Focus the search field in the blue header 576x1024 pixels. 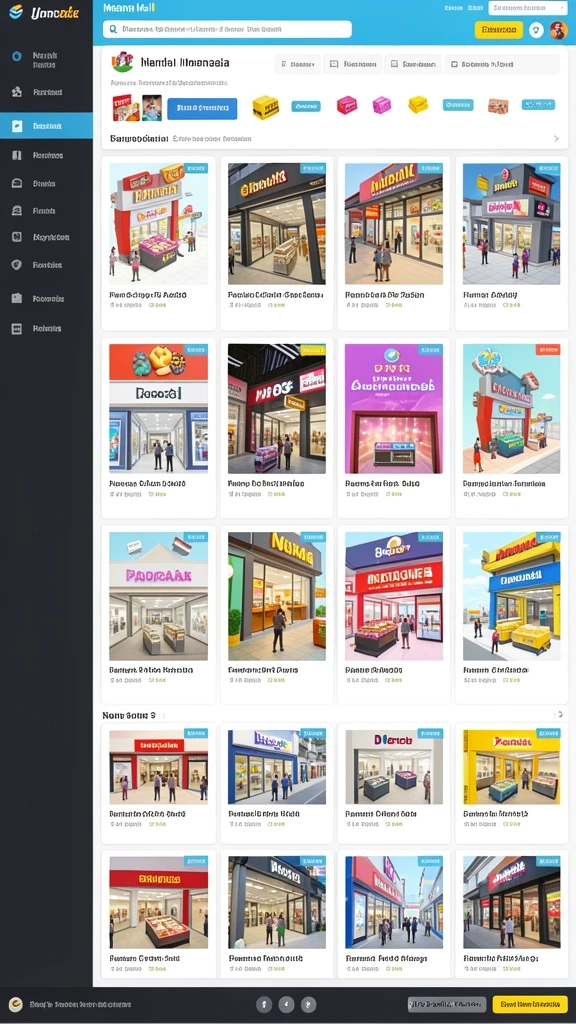(x=227, y=29)
